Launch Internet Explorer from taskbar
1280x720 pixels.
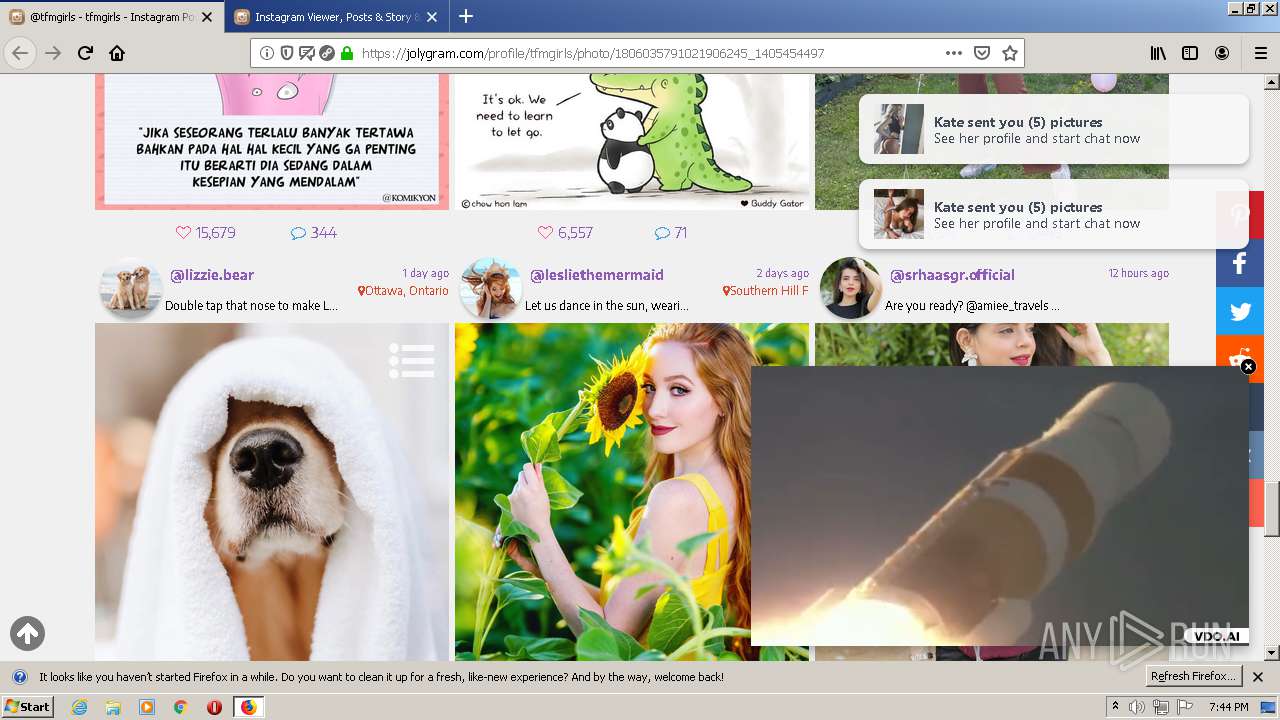79,707
